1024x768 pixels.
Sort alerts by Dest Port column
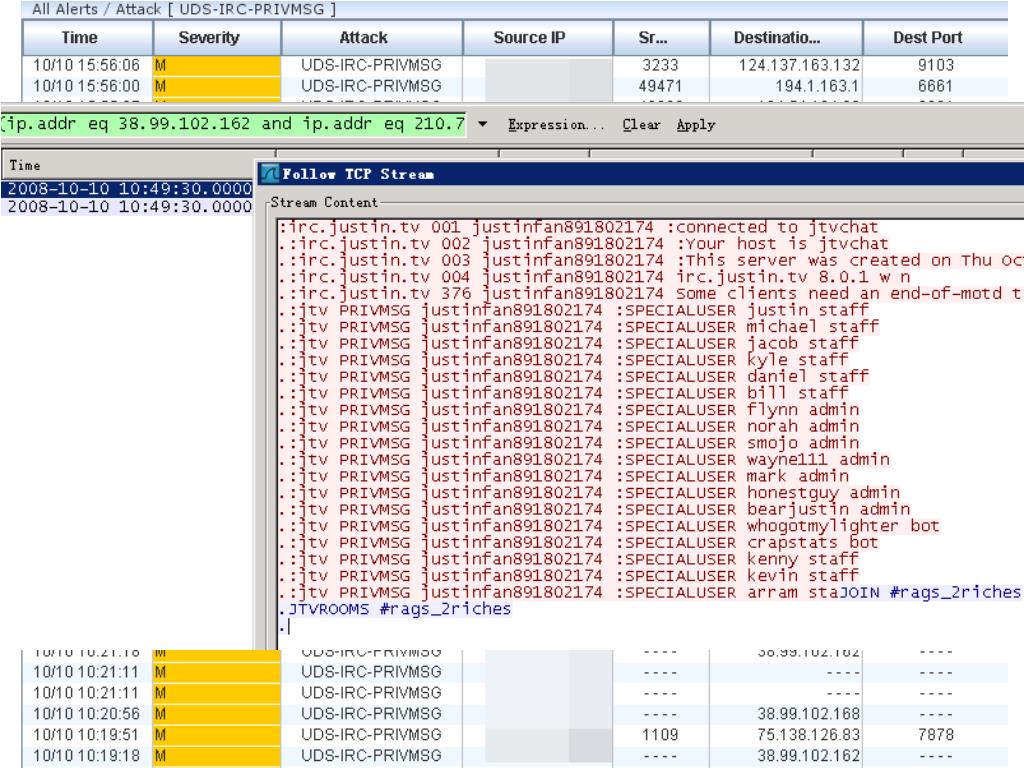(x=936, y=38)
